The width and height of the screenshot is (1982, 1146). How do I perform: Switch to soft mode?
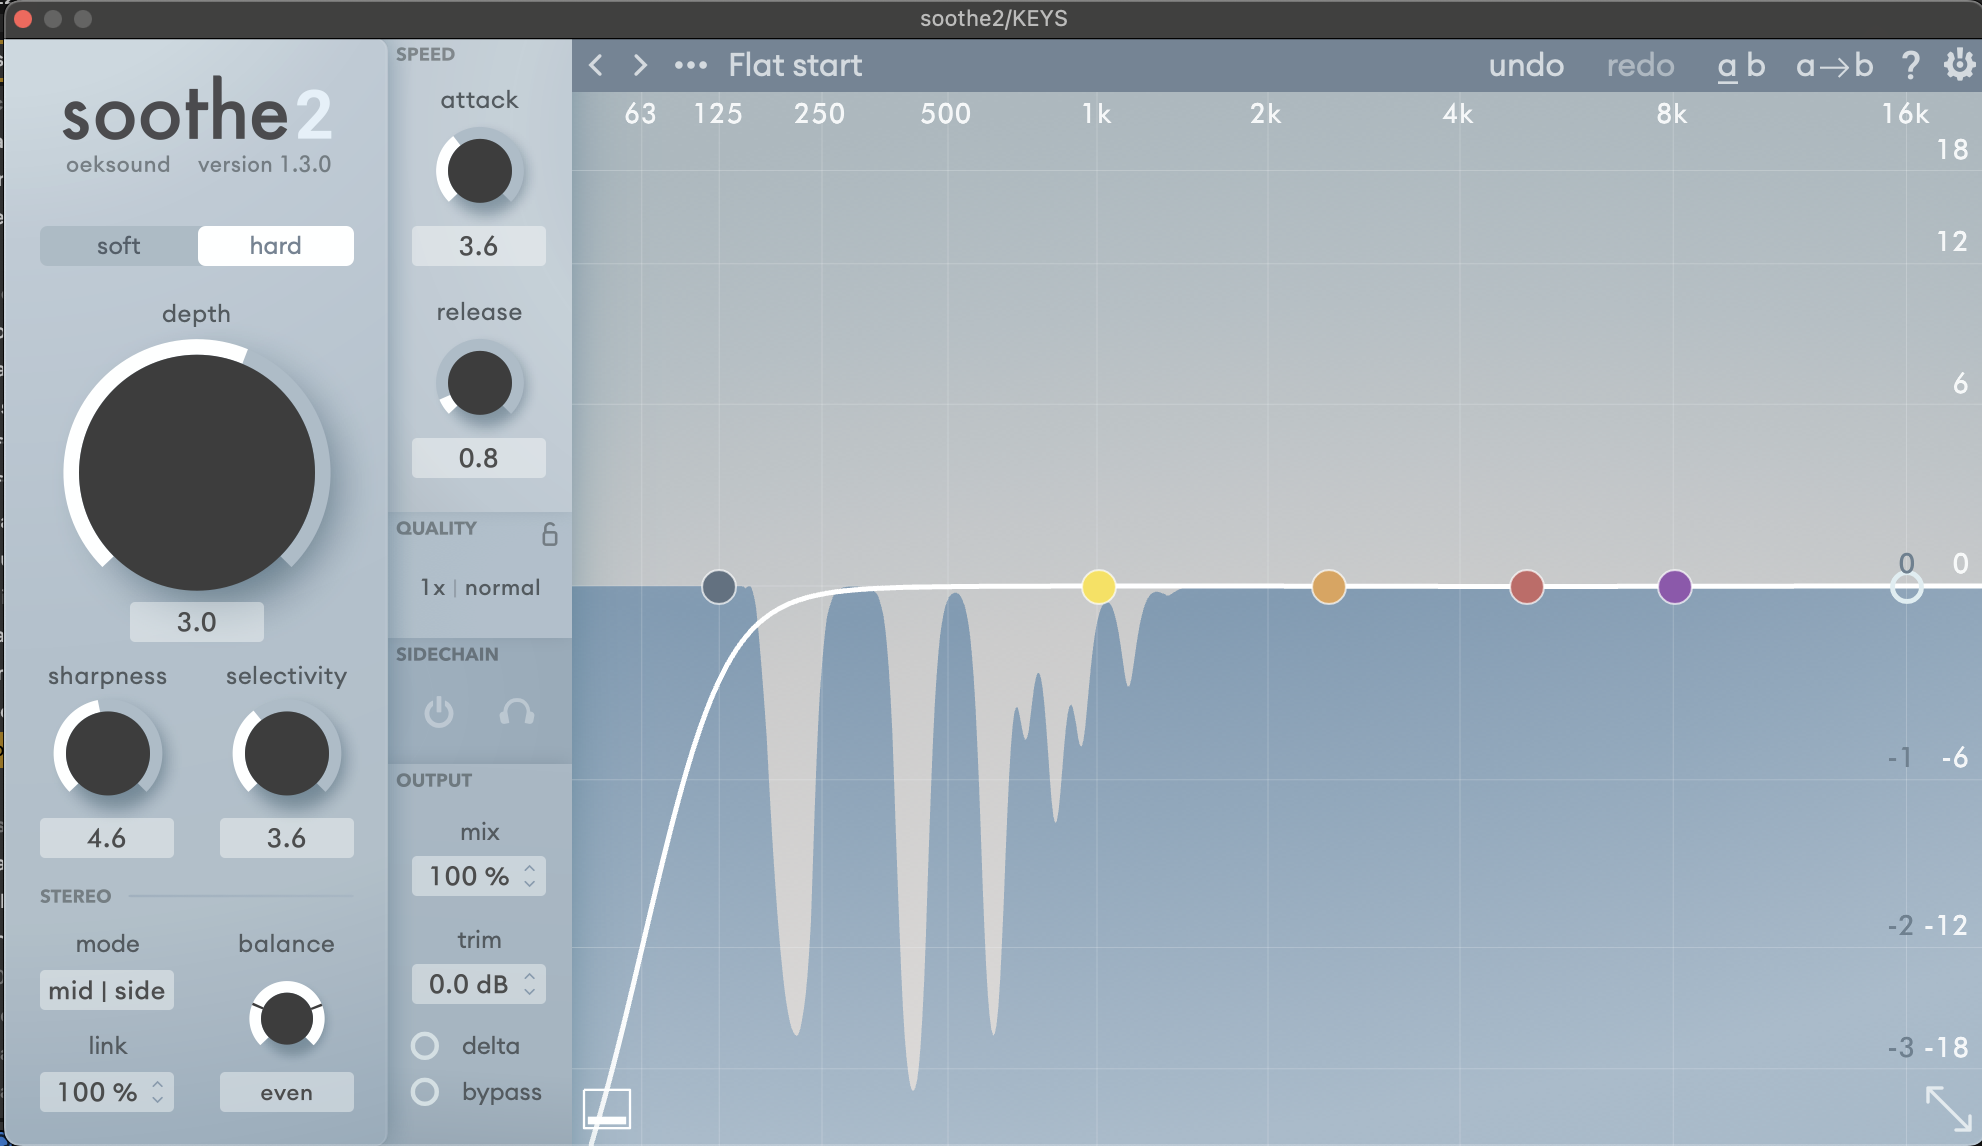click(x=119, y=246)
